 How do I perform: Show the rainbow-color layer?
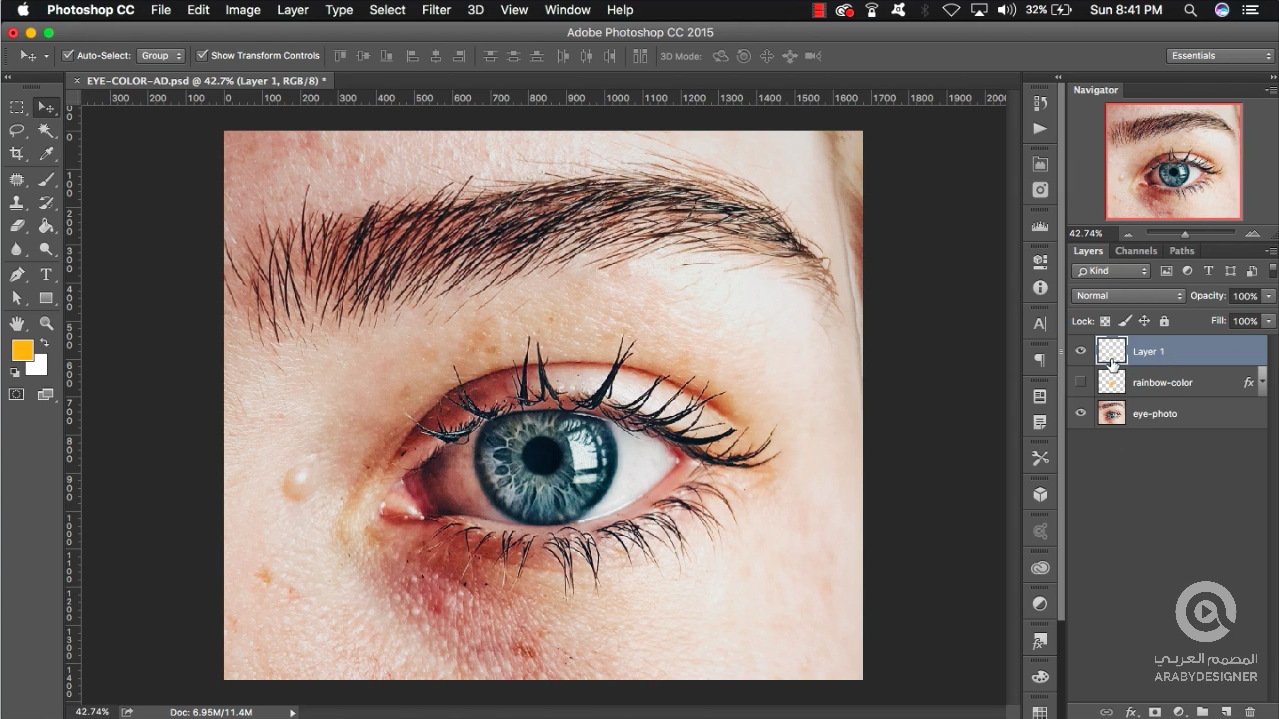pos(1080,382)
